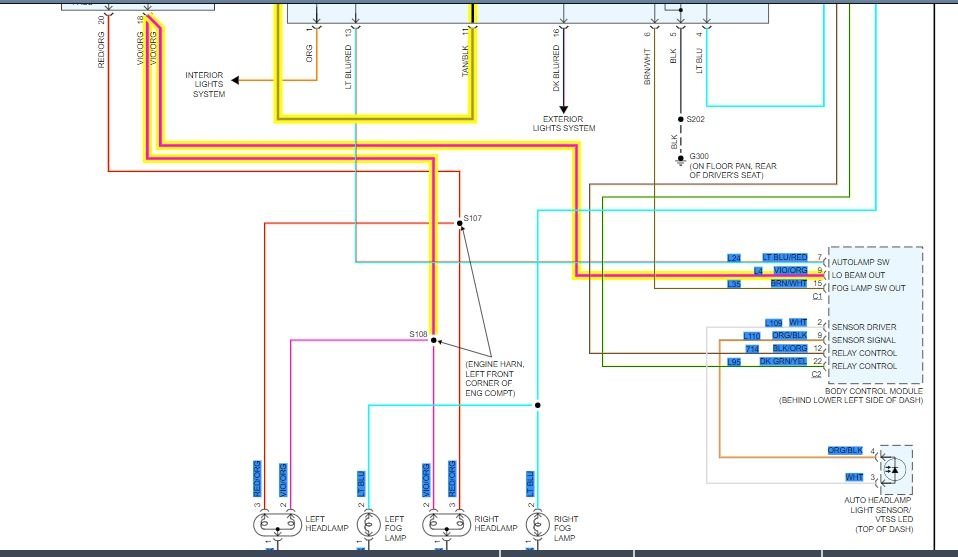Click the EXTERIOR LIGHTS SYSTEM label

[x=563, y=123]
